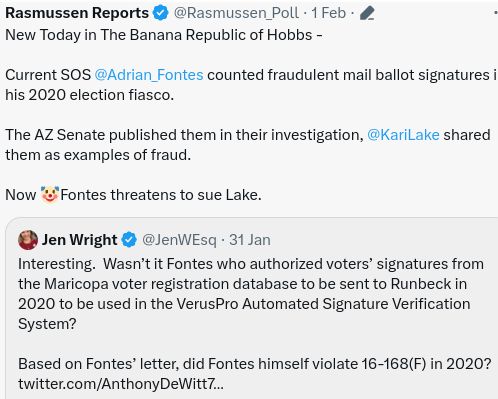Click the @Rasmussen_Poll handle
The width and height of the screenshot is (498, 399).
[x=236, y=13]
